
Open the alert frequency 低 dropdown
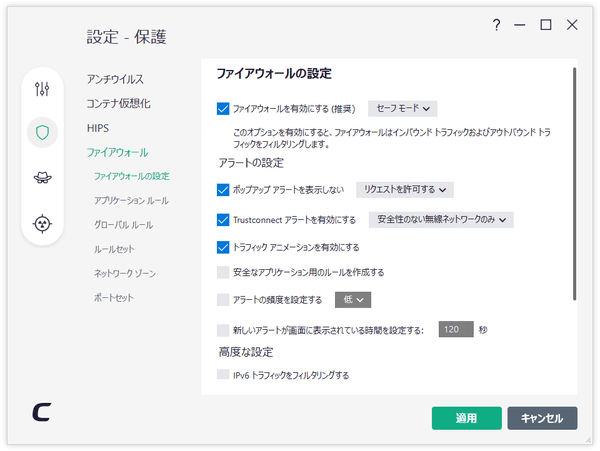pyautogui.click(x=353, y=300)
